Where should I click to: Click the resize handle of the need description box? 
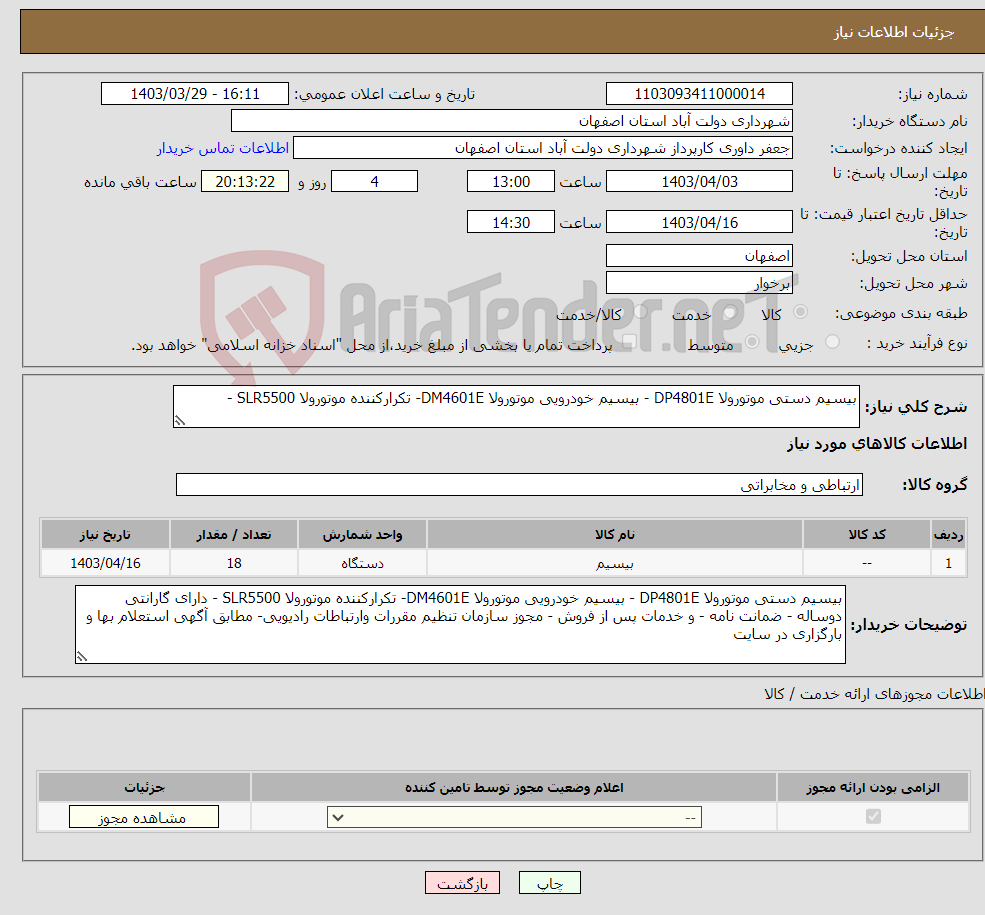180,421
